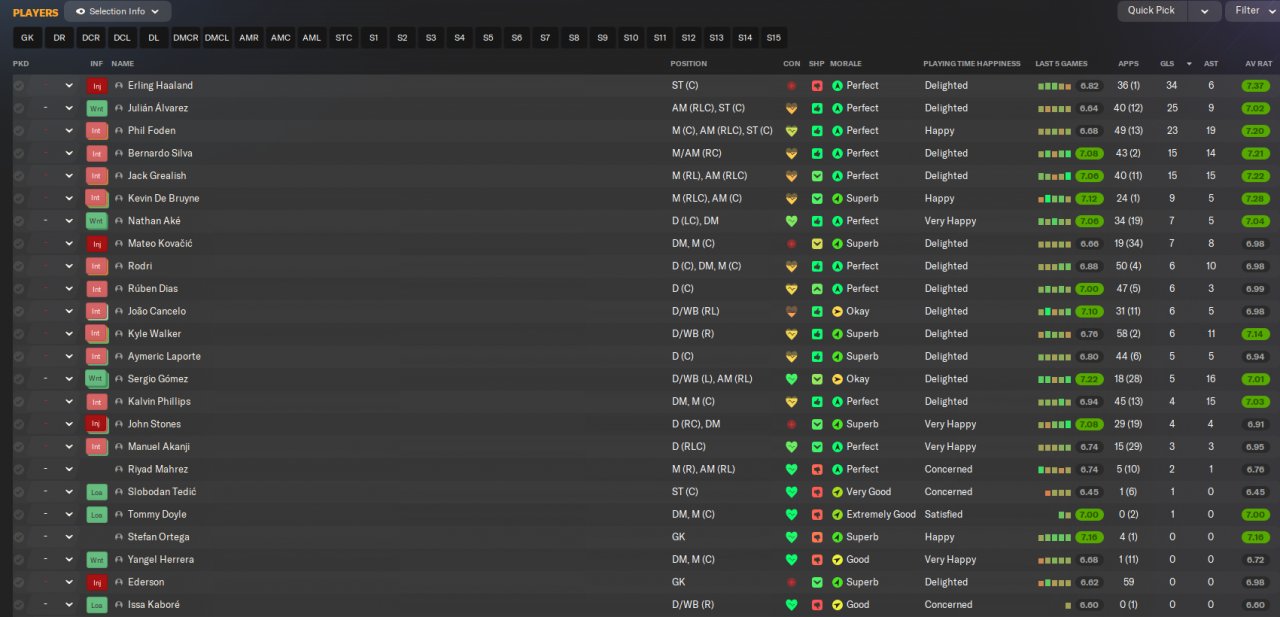
Task: Sort by the AV RAT column header
Action: click(1258, 64)
